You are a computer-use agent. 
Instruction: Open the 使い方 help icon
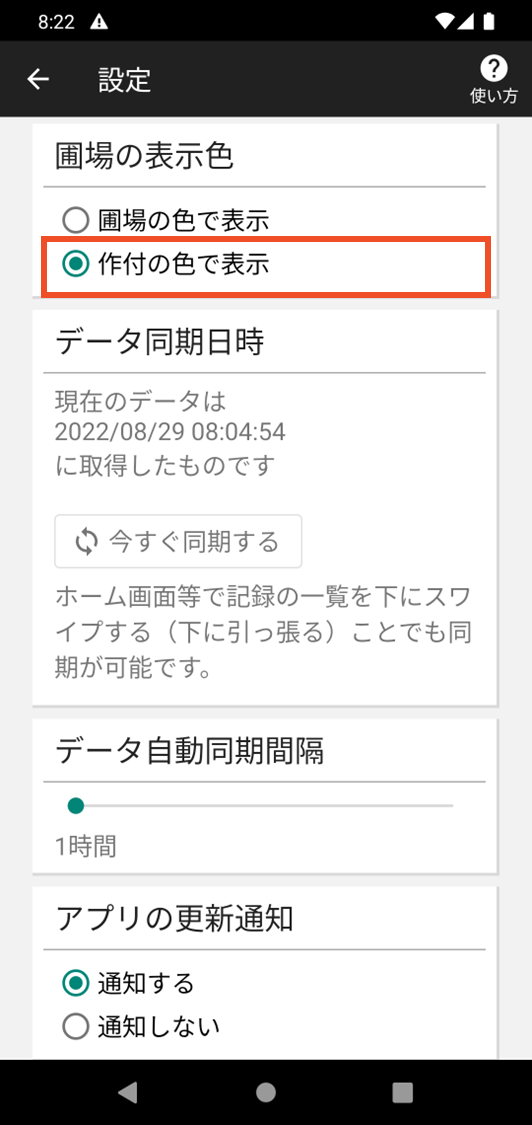493,69
